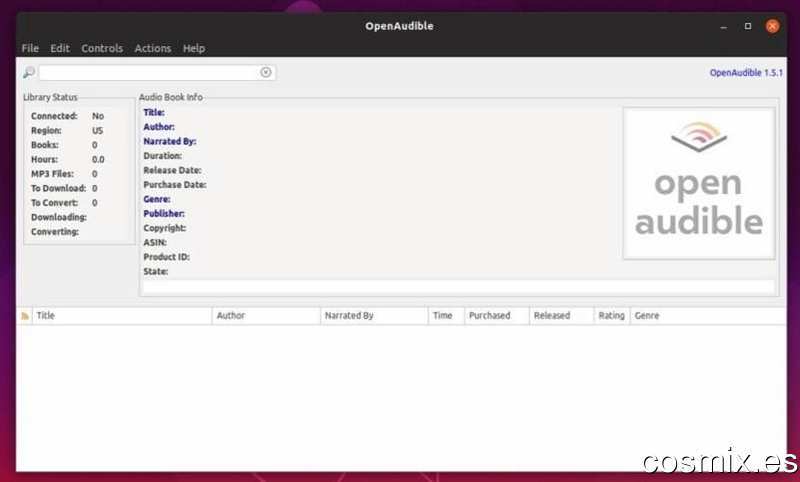Sort the list by Time column

(x=446, y=316)
